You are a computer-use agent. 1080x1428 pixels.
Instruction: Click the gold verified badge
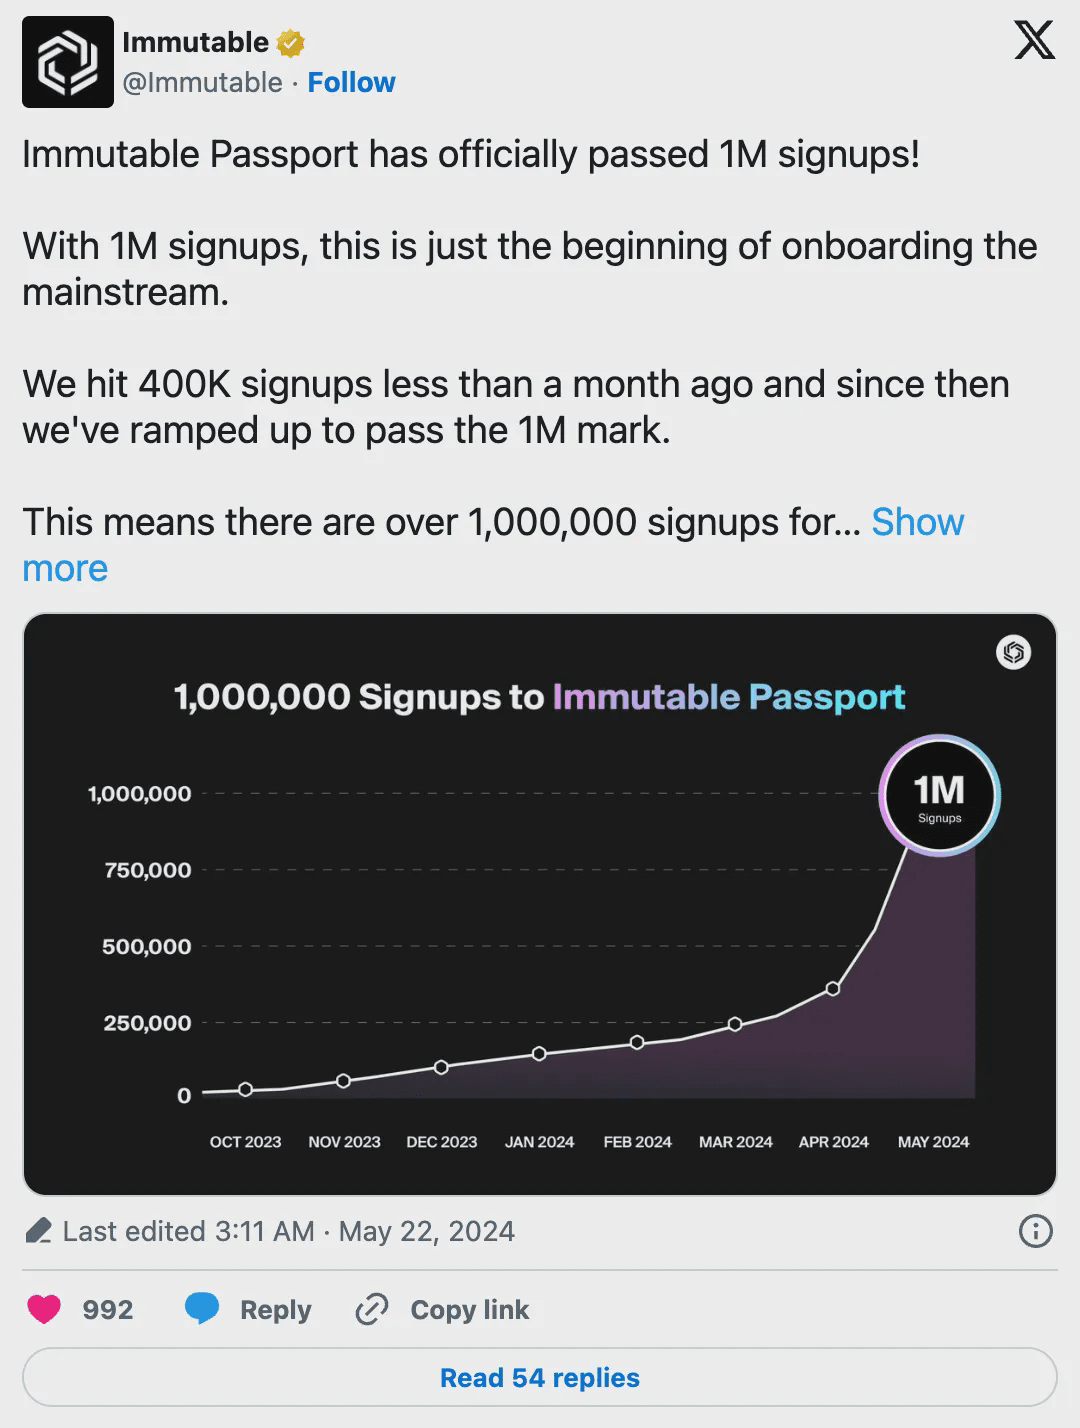point(291,43)
